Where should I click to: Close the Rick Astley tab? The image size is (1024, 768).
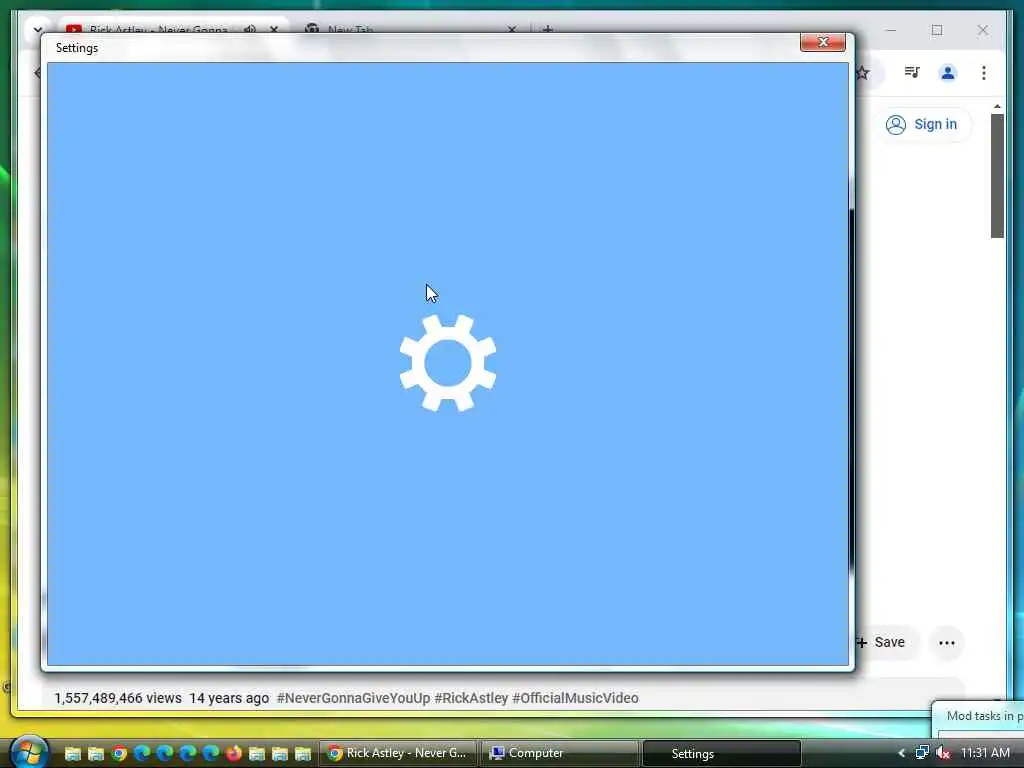pyautogui.click(x=274, y=29)
